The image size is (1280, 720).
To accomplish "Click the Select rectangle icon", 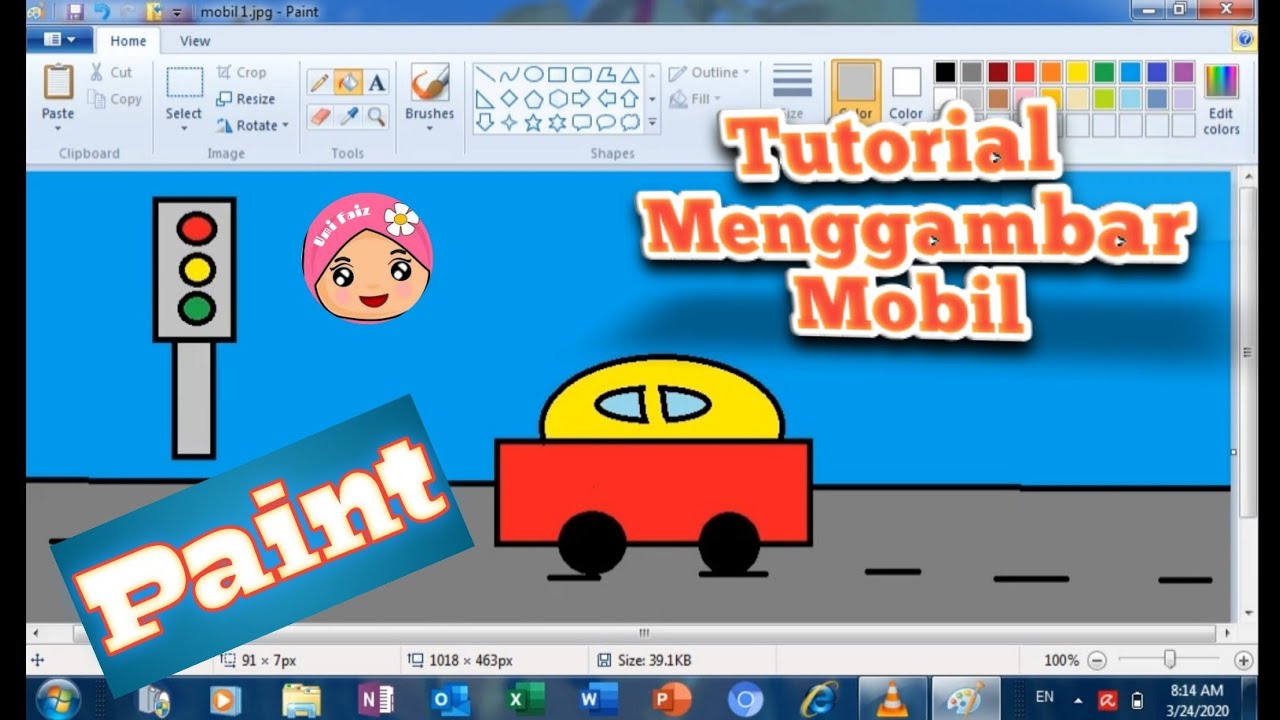I will click(184, 82).
